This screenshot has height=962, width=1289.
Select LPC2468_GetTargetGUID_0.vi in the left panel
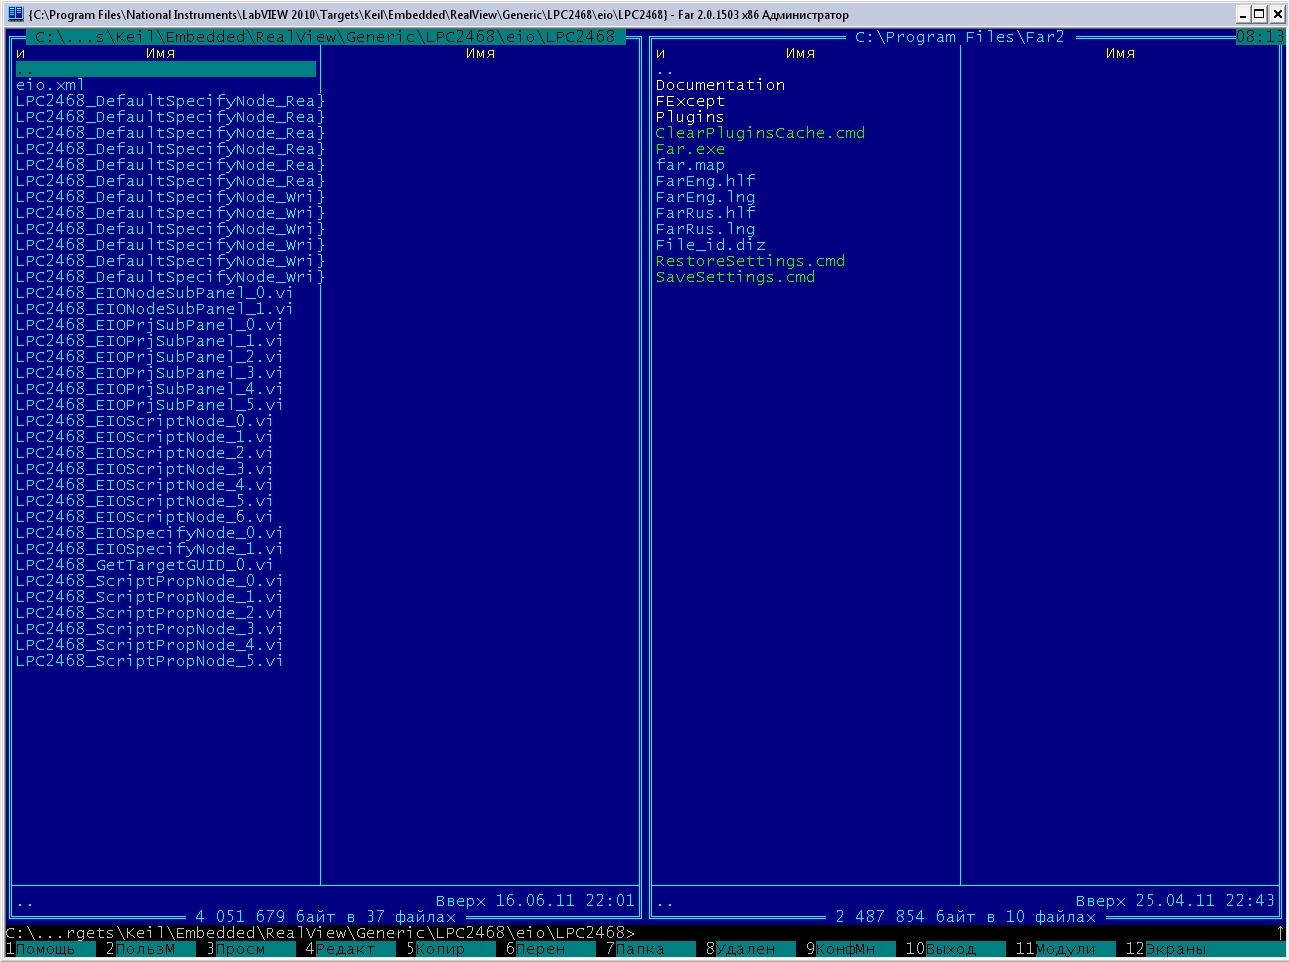tap(144, 565)
